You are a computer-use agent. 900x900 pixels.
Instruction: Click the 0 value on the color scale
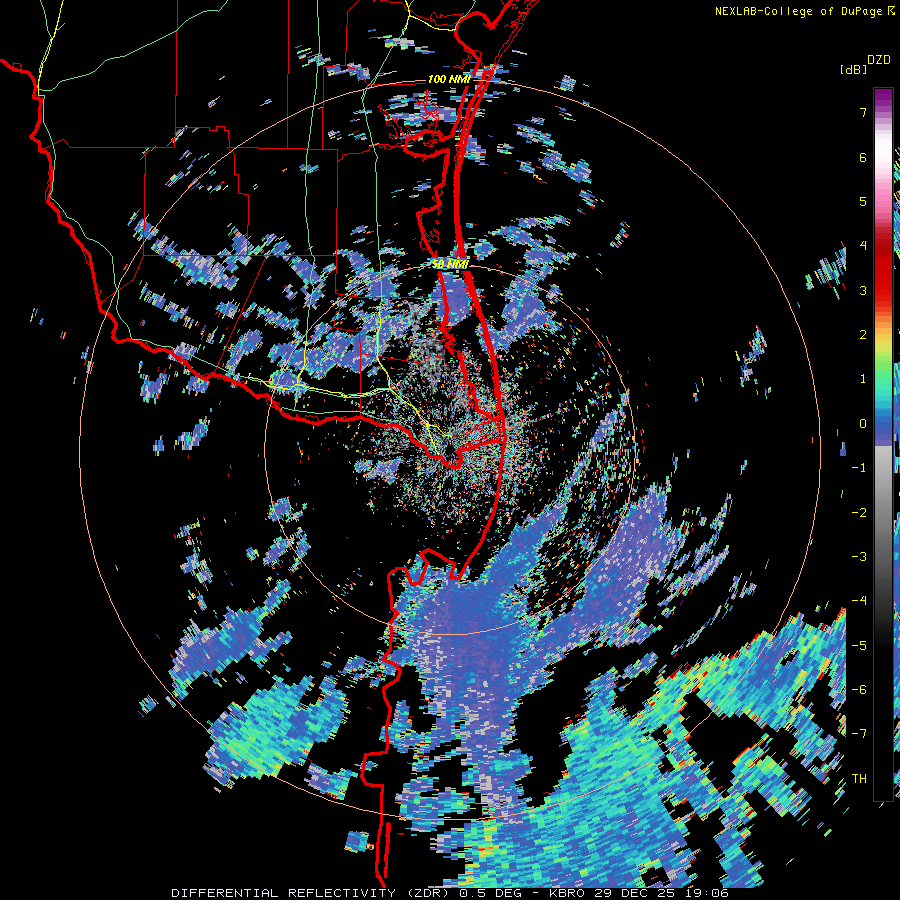pyautogui.click(x=863, y=424)
